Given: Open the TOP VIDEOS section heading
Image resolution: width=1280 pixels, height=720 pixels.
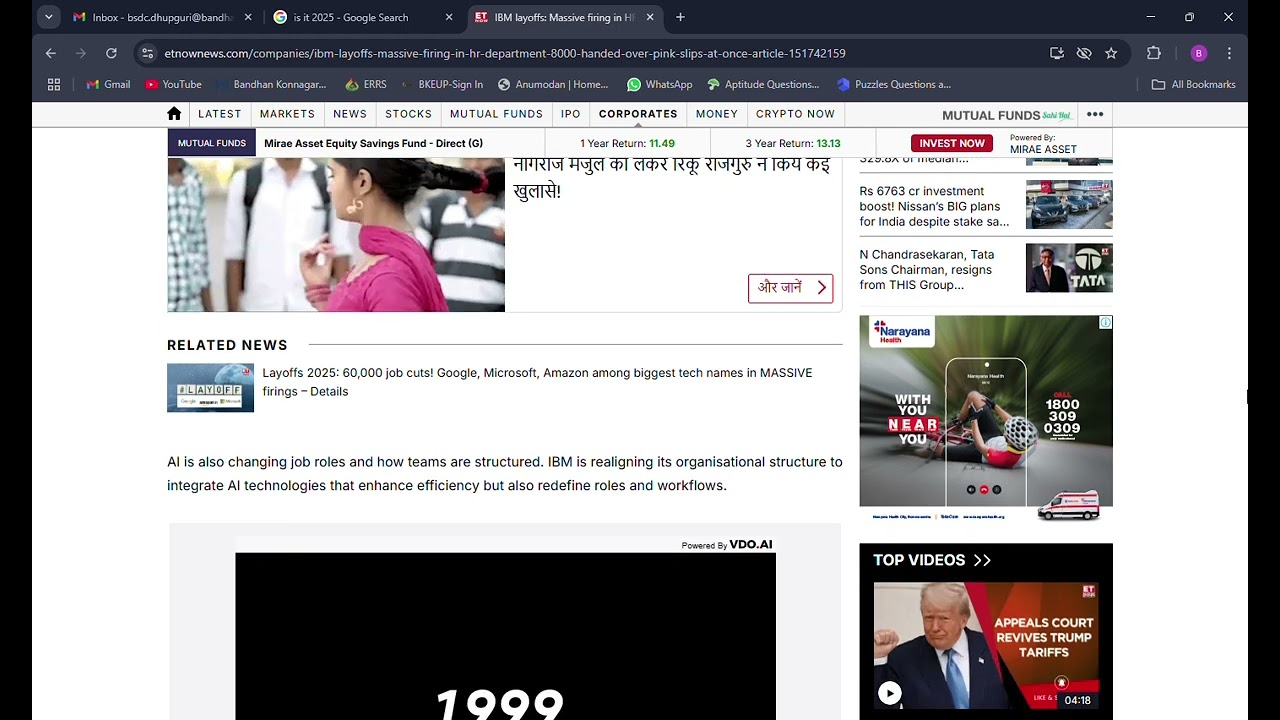Looking at the screenshot, I should pos(932,560).
